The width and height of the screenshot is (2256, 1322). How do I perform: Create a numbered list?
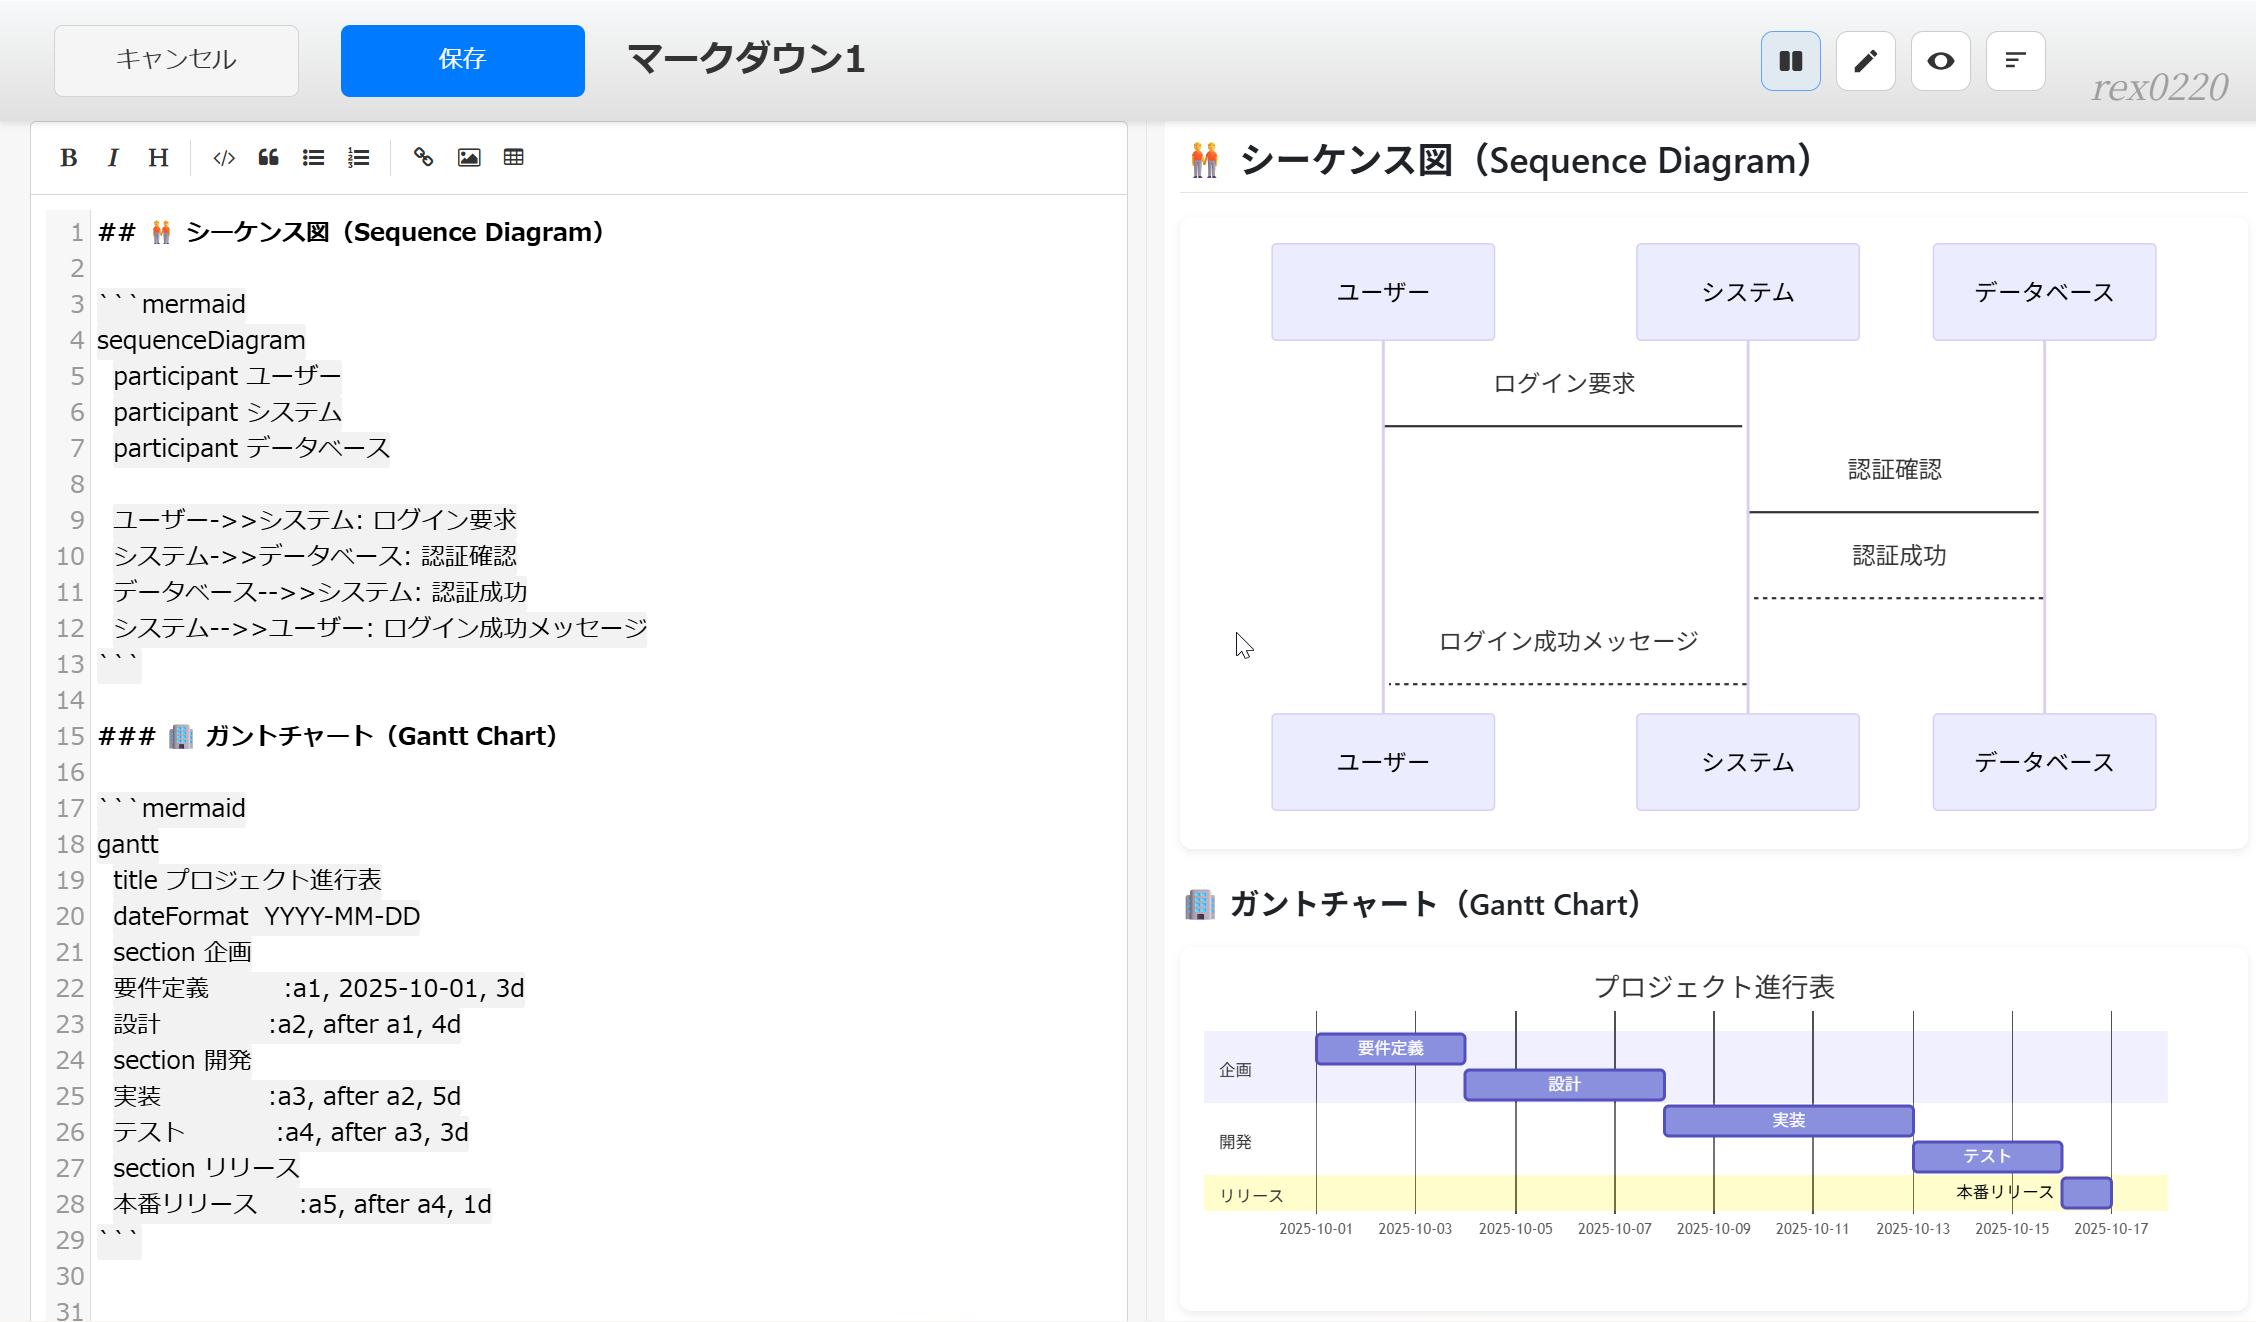pos(358,158)
